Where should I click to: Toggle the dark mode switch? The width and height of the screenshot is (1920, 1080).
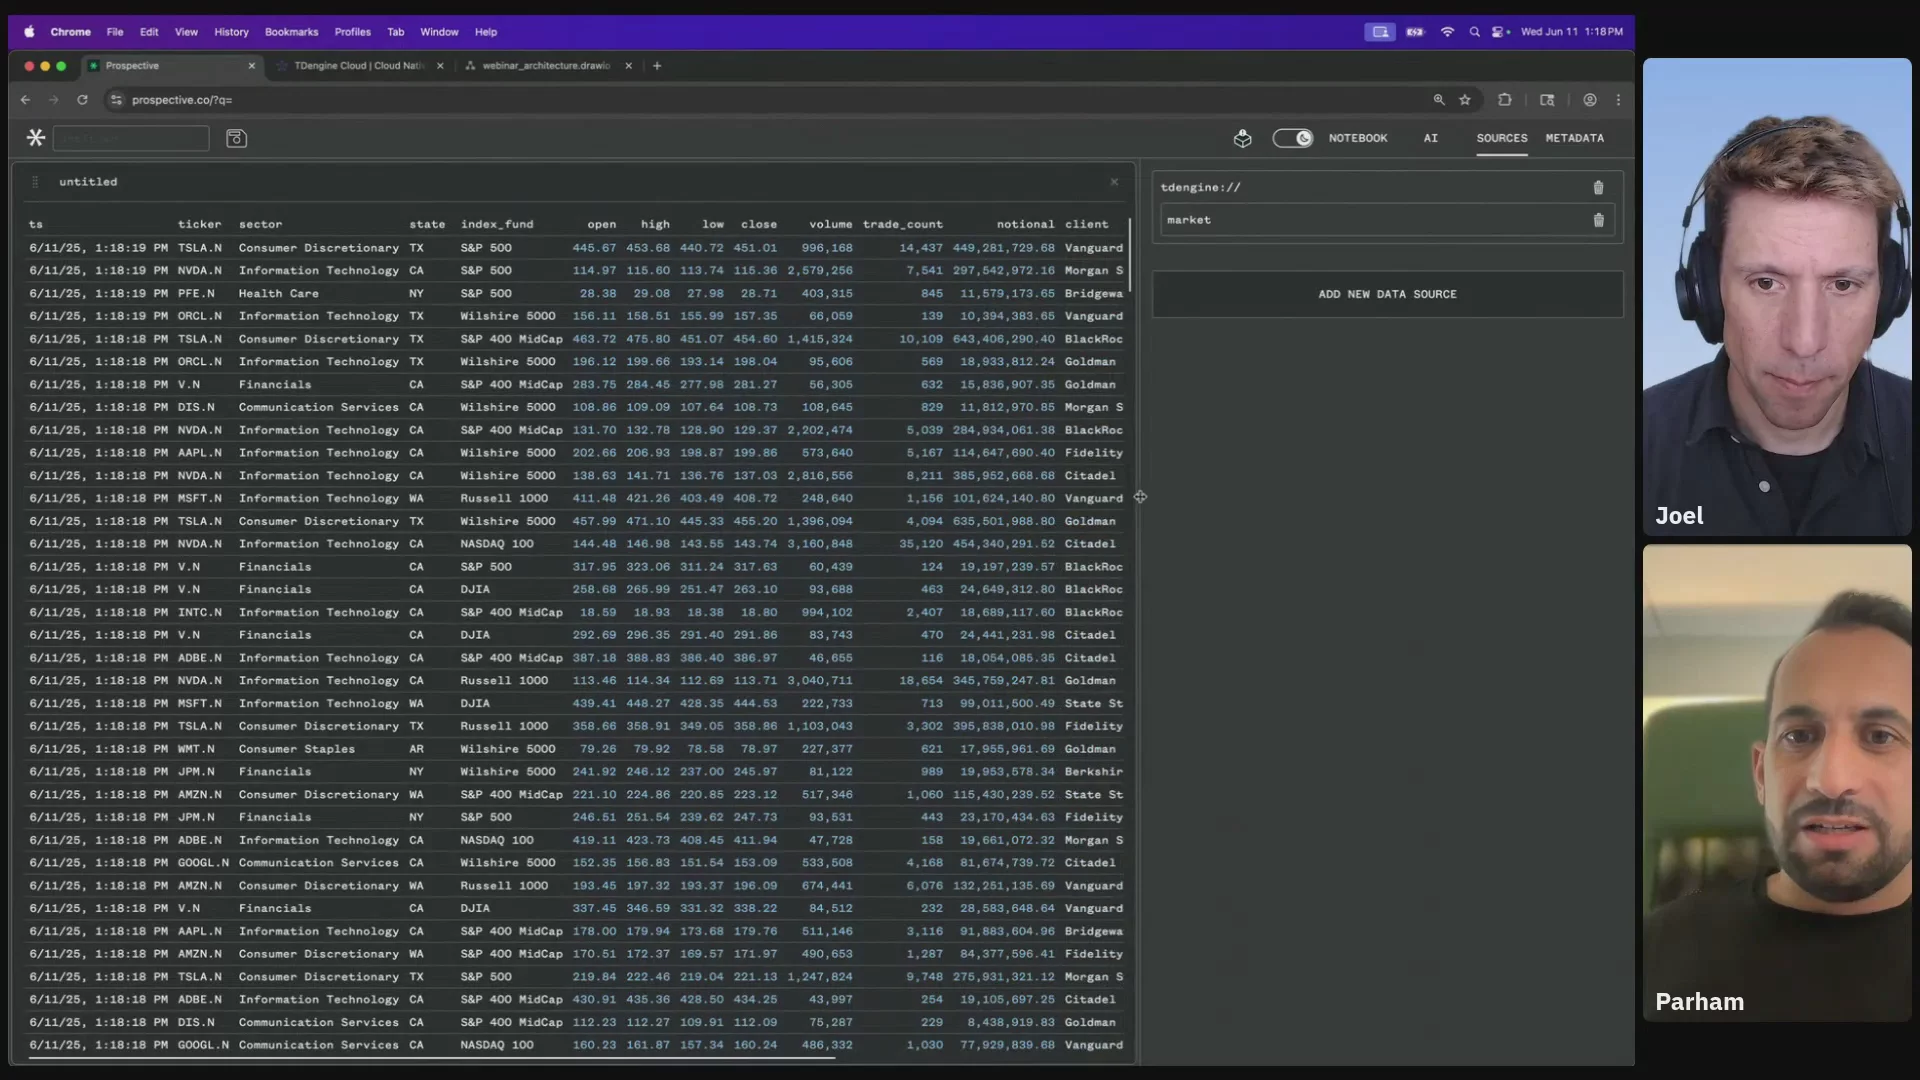1293,138
